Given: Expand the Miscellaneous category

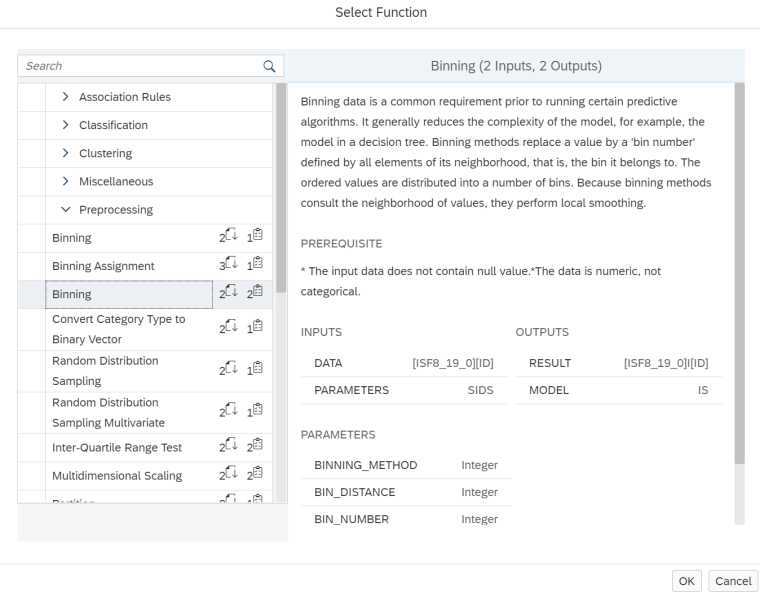Looking at the screenshot, I should (x=66, y=181).
